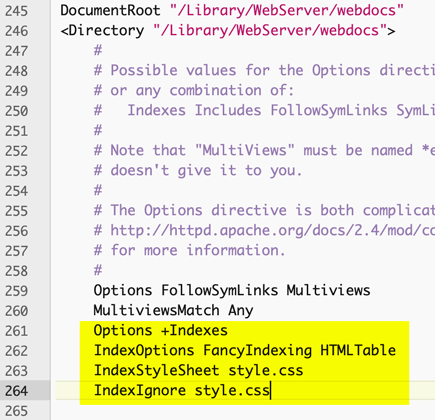
Task: Click line number 245 in the gutter
Action: tap(16, 11)
